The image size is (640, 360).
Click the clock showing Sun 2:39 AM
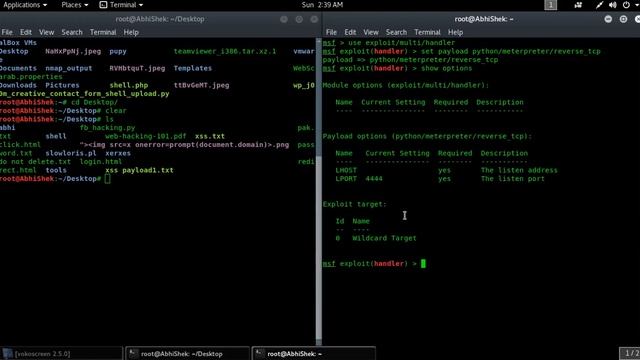coord(322,5)
